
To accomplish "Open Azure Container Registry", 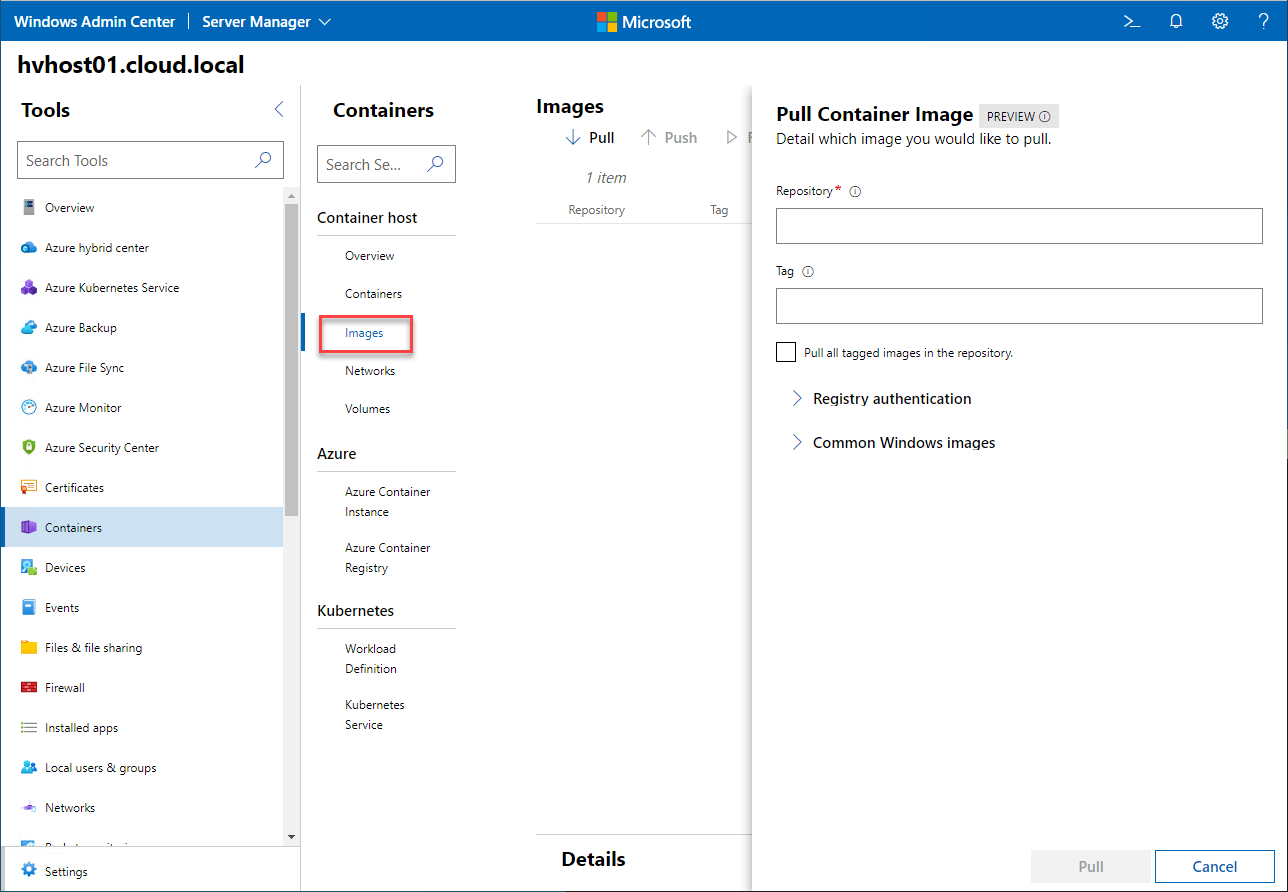I will (x=388, y=558).
